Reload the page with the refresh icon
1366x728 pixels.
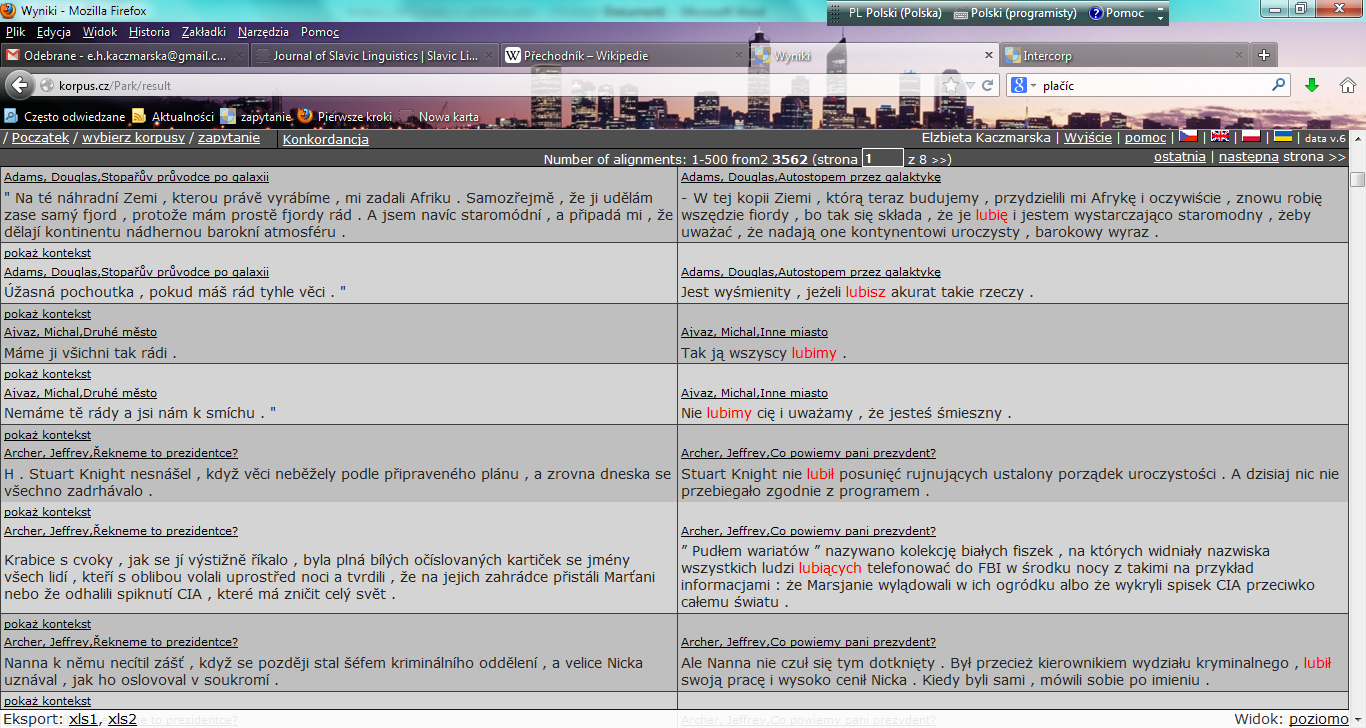coord(988,85)
